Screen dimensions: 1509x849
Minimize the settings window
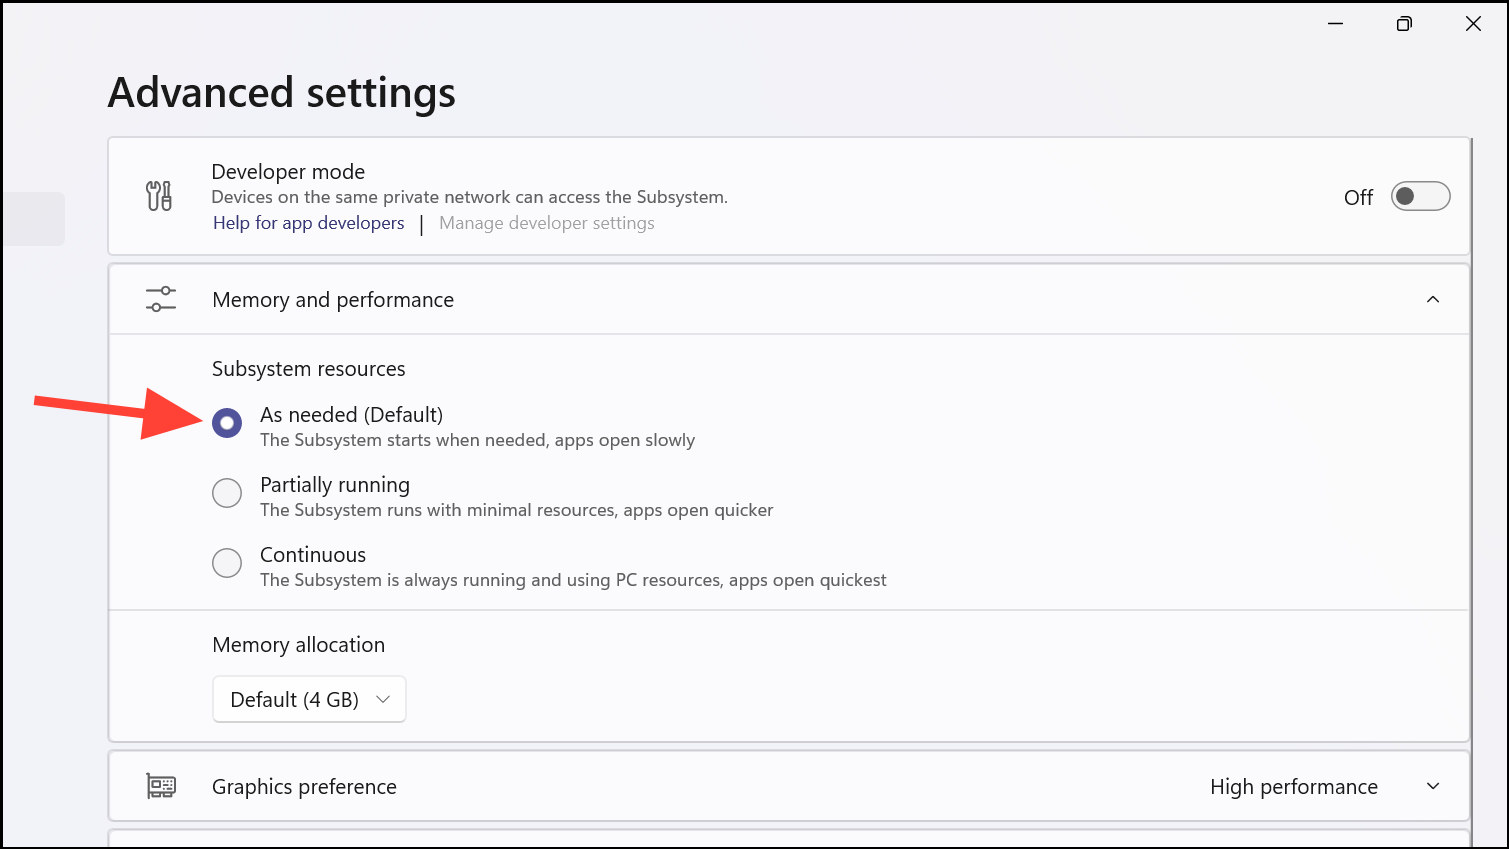pos(1335,24)
